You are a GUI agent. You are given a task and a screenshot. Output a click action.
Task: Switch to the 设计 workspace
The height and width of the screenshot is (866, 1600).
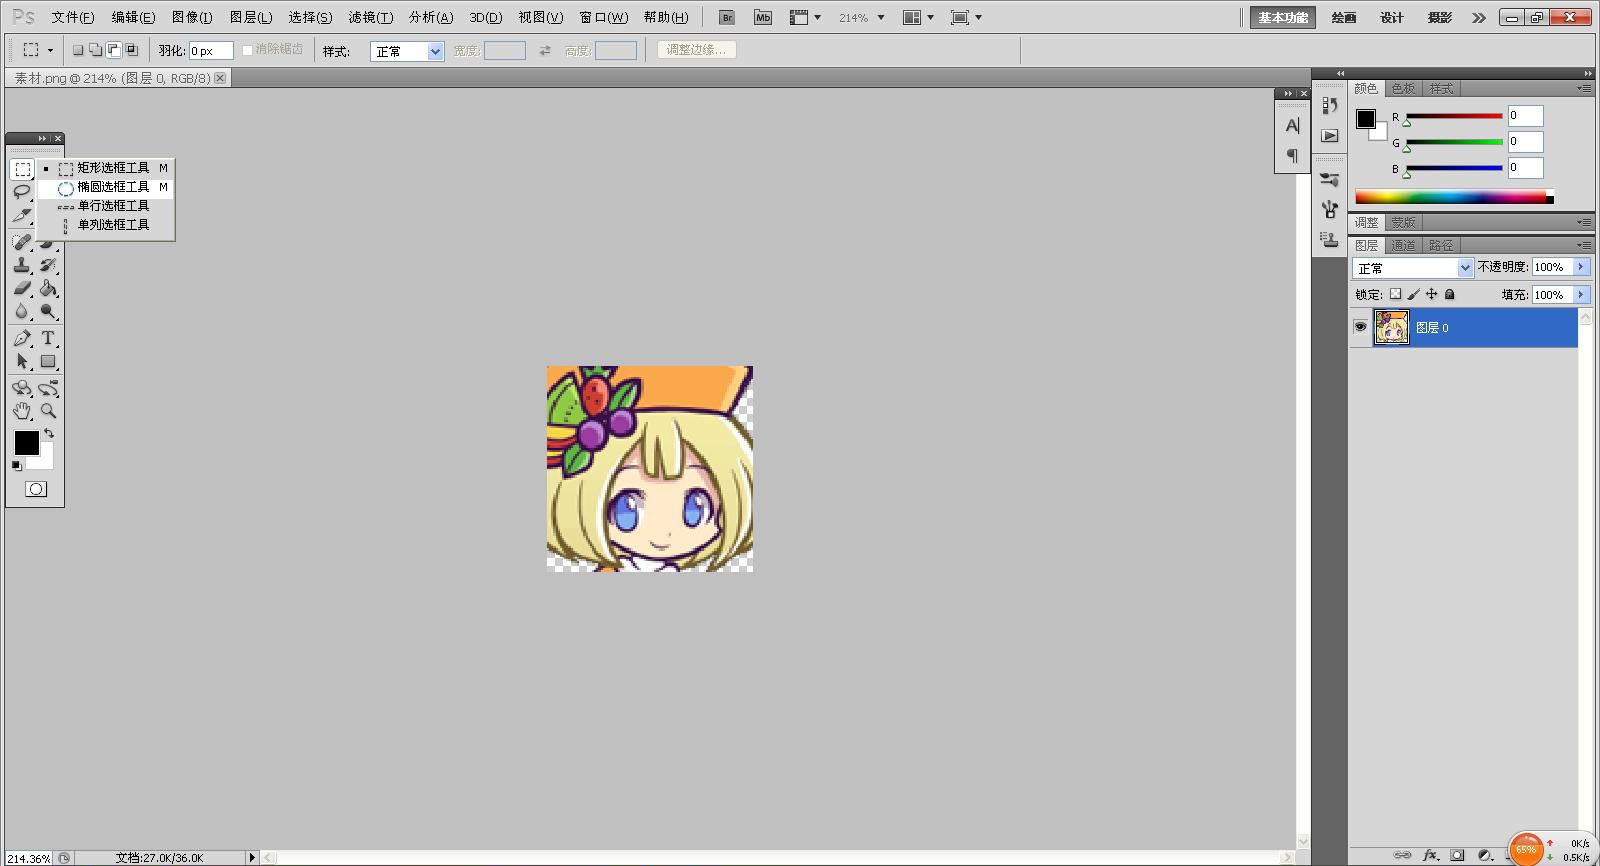[x=1392, y=17]
